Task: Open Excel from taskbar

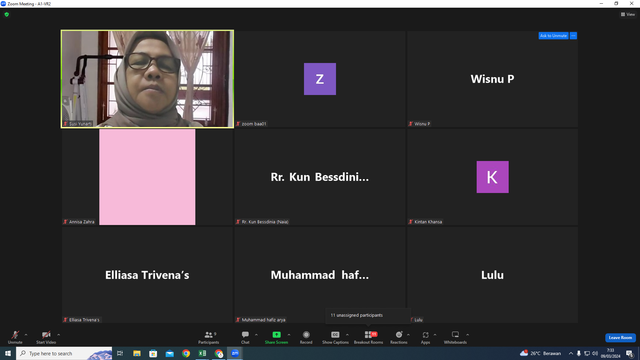Action: [x=202, y=353]
